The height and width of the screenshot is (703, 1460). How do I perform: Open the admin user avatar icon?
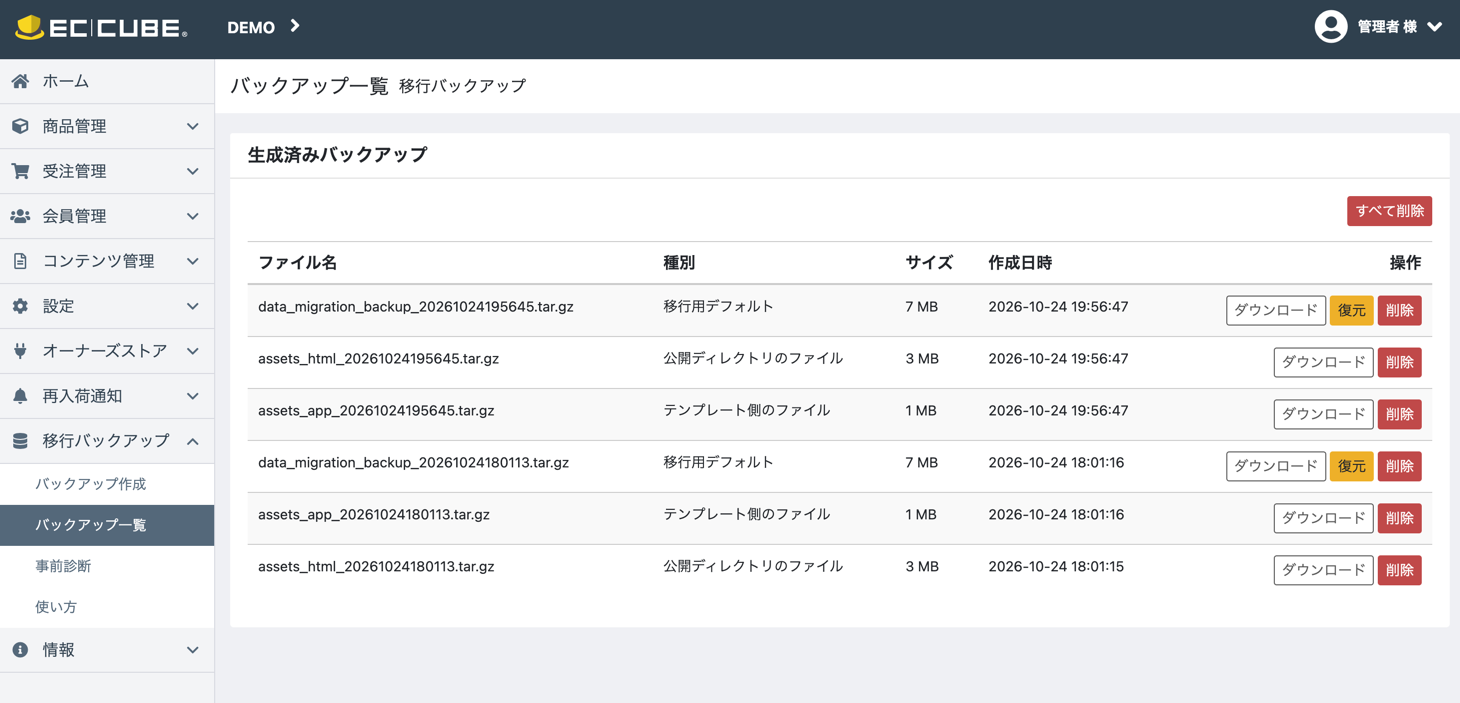(1330, 27)
